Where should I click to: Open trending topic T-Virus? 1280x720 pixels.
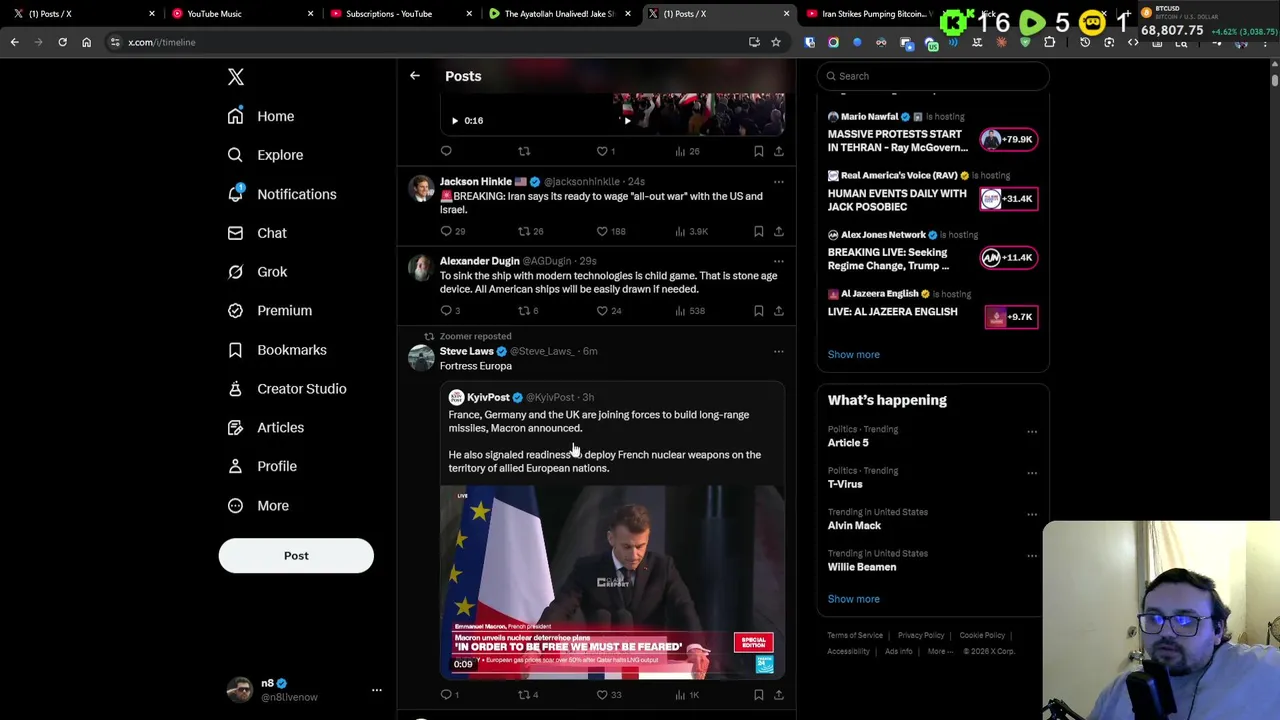tap(845, 484)
